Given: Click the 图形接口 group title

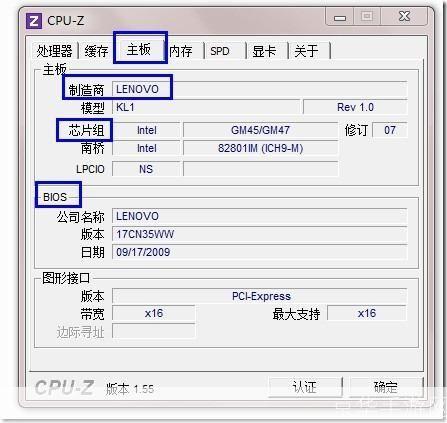Looking at the screenshot, I should [66, 278].
